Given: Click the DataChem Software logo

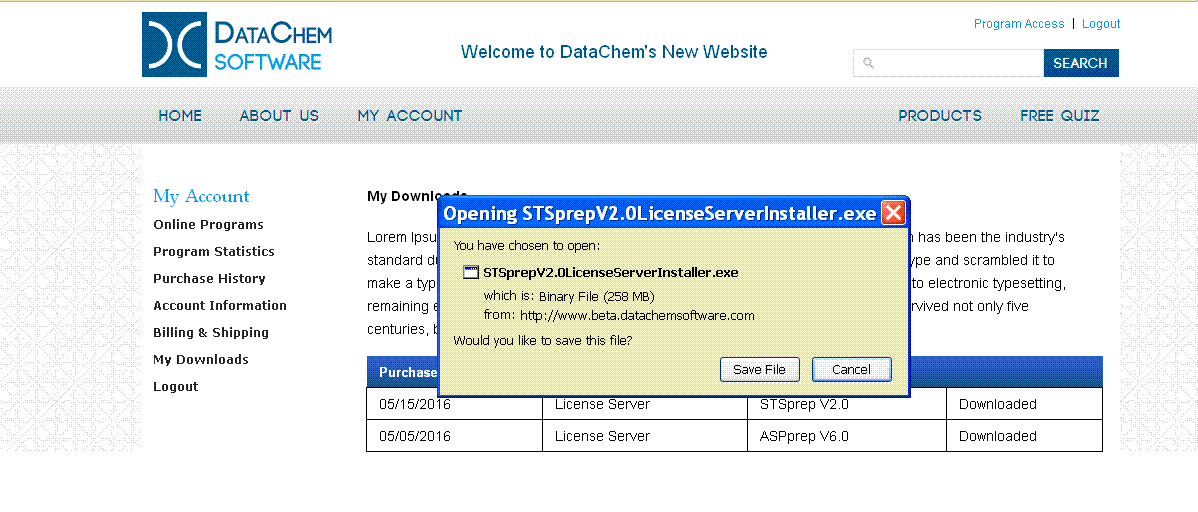Looking at the screenshot, I should [x=237, y=44].
